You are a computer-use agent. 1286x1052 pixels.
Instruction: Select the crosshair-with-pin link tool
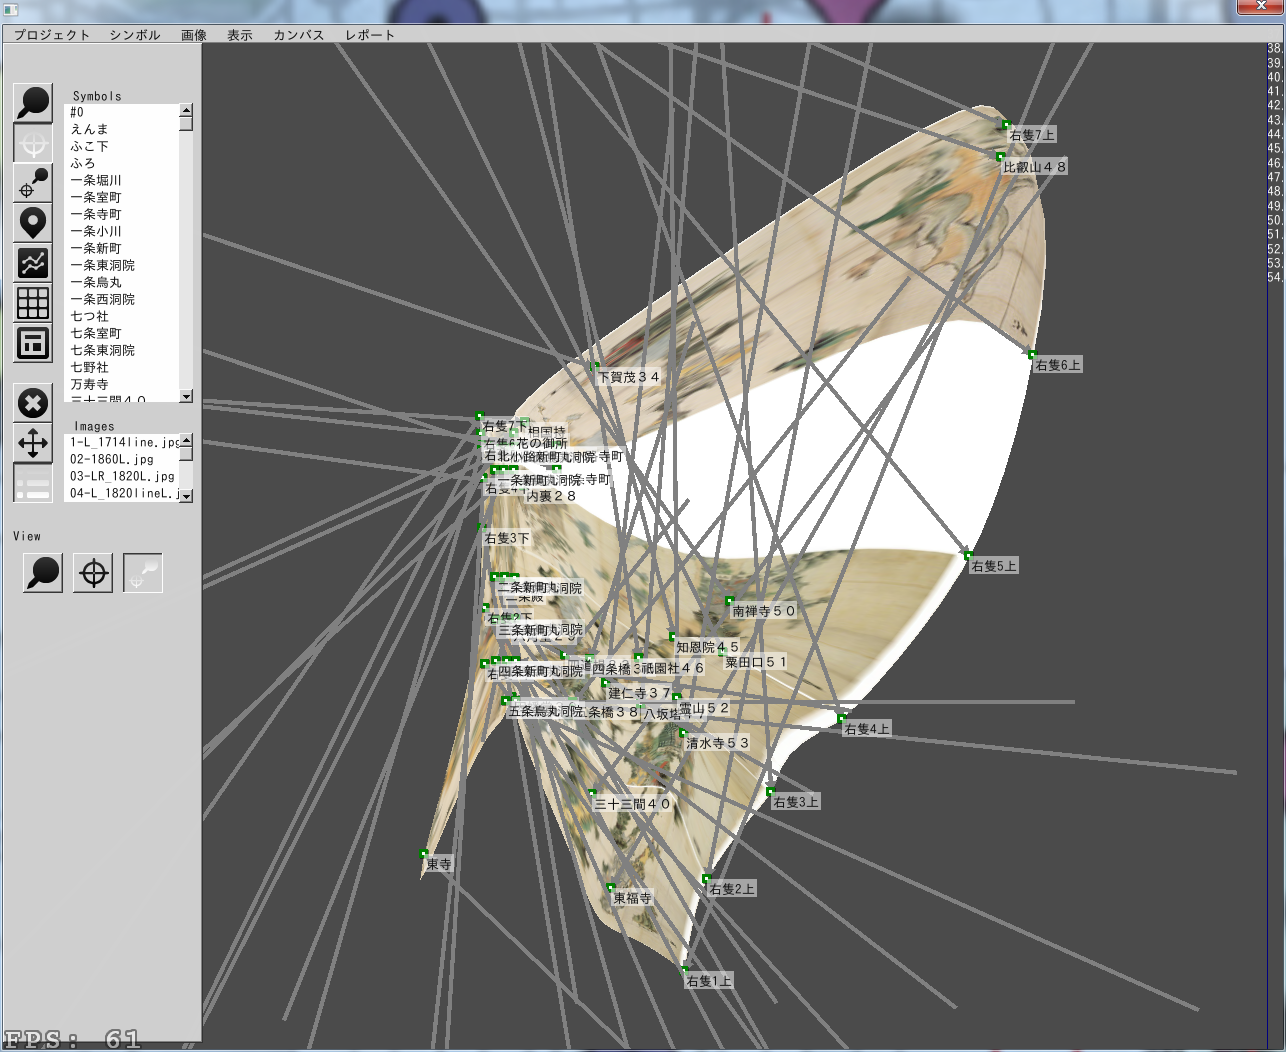coord(33,183)
